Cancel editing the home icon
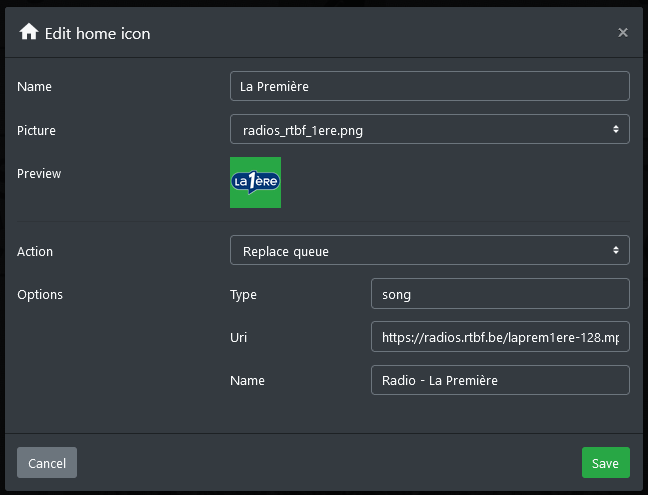The width and height of the screenshot is (648, 495). (47, 463)
